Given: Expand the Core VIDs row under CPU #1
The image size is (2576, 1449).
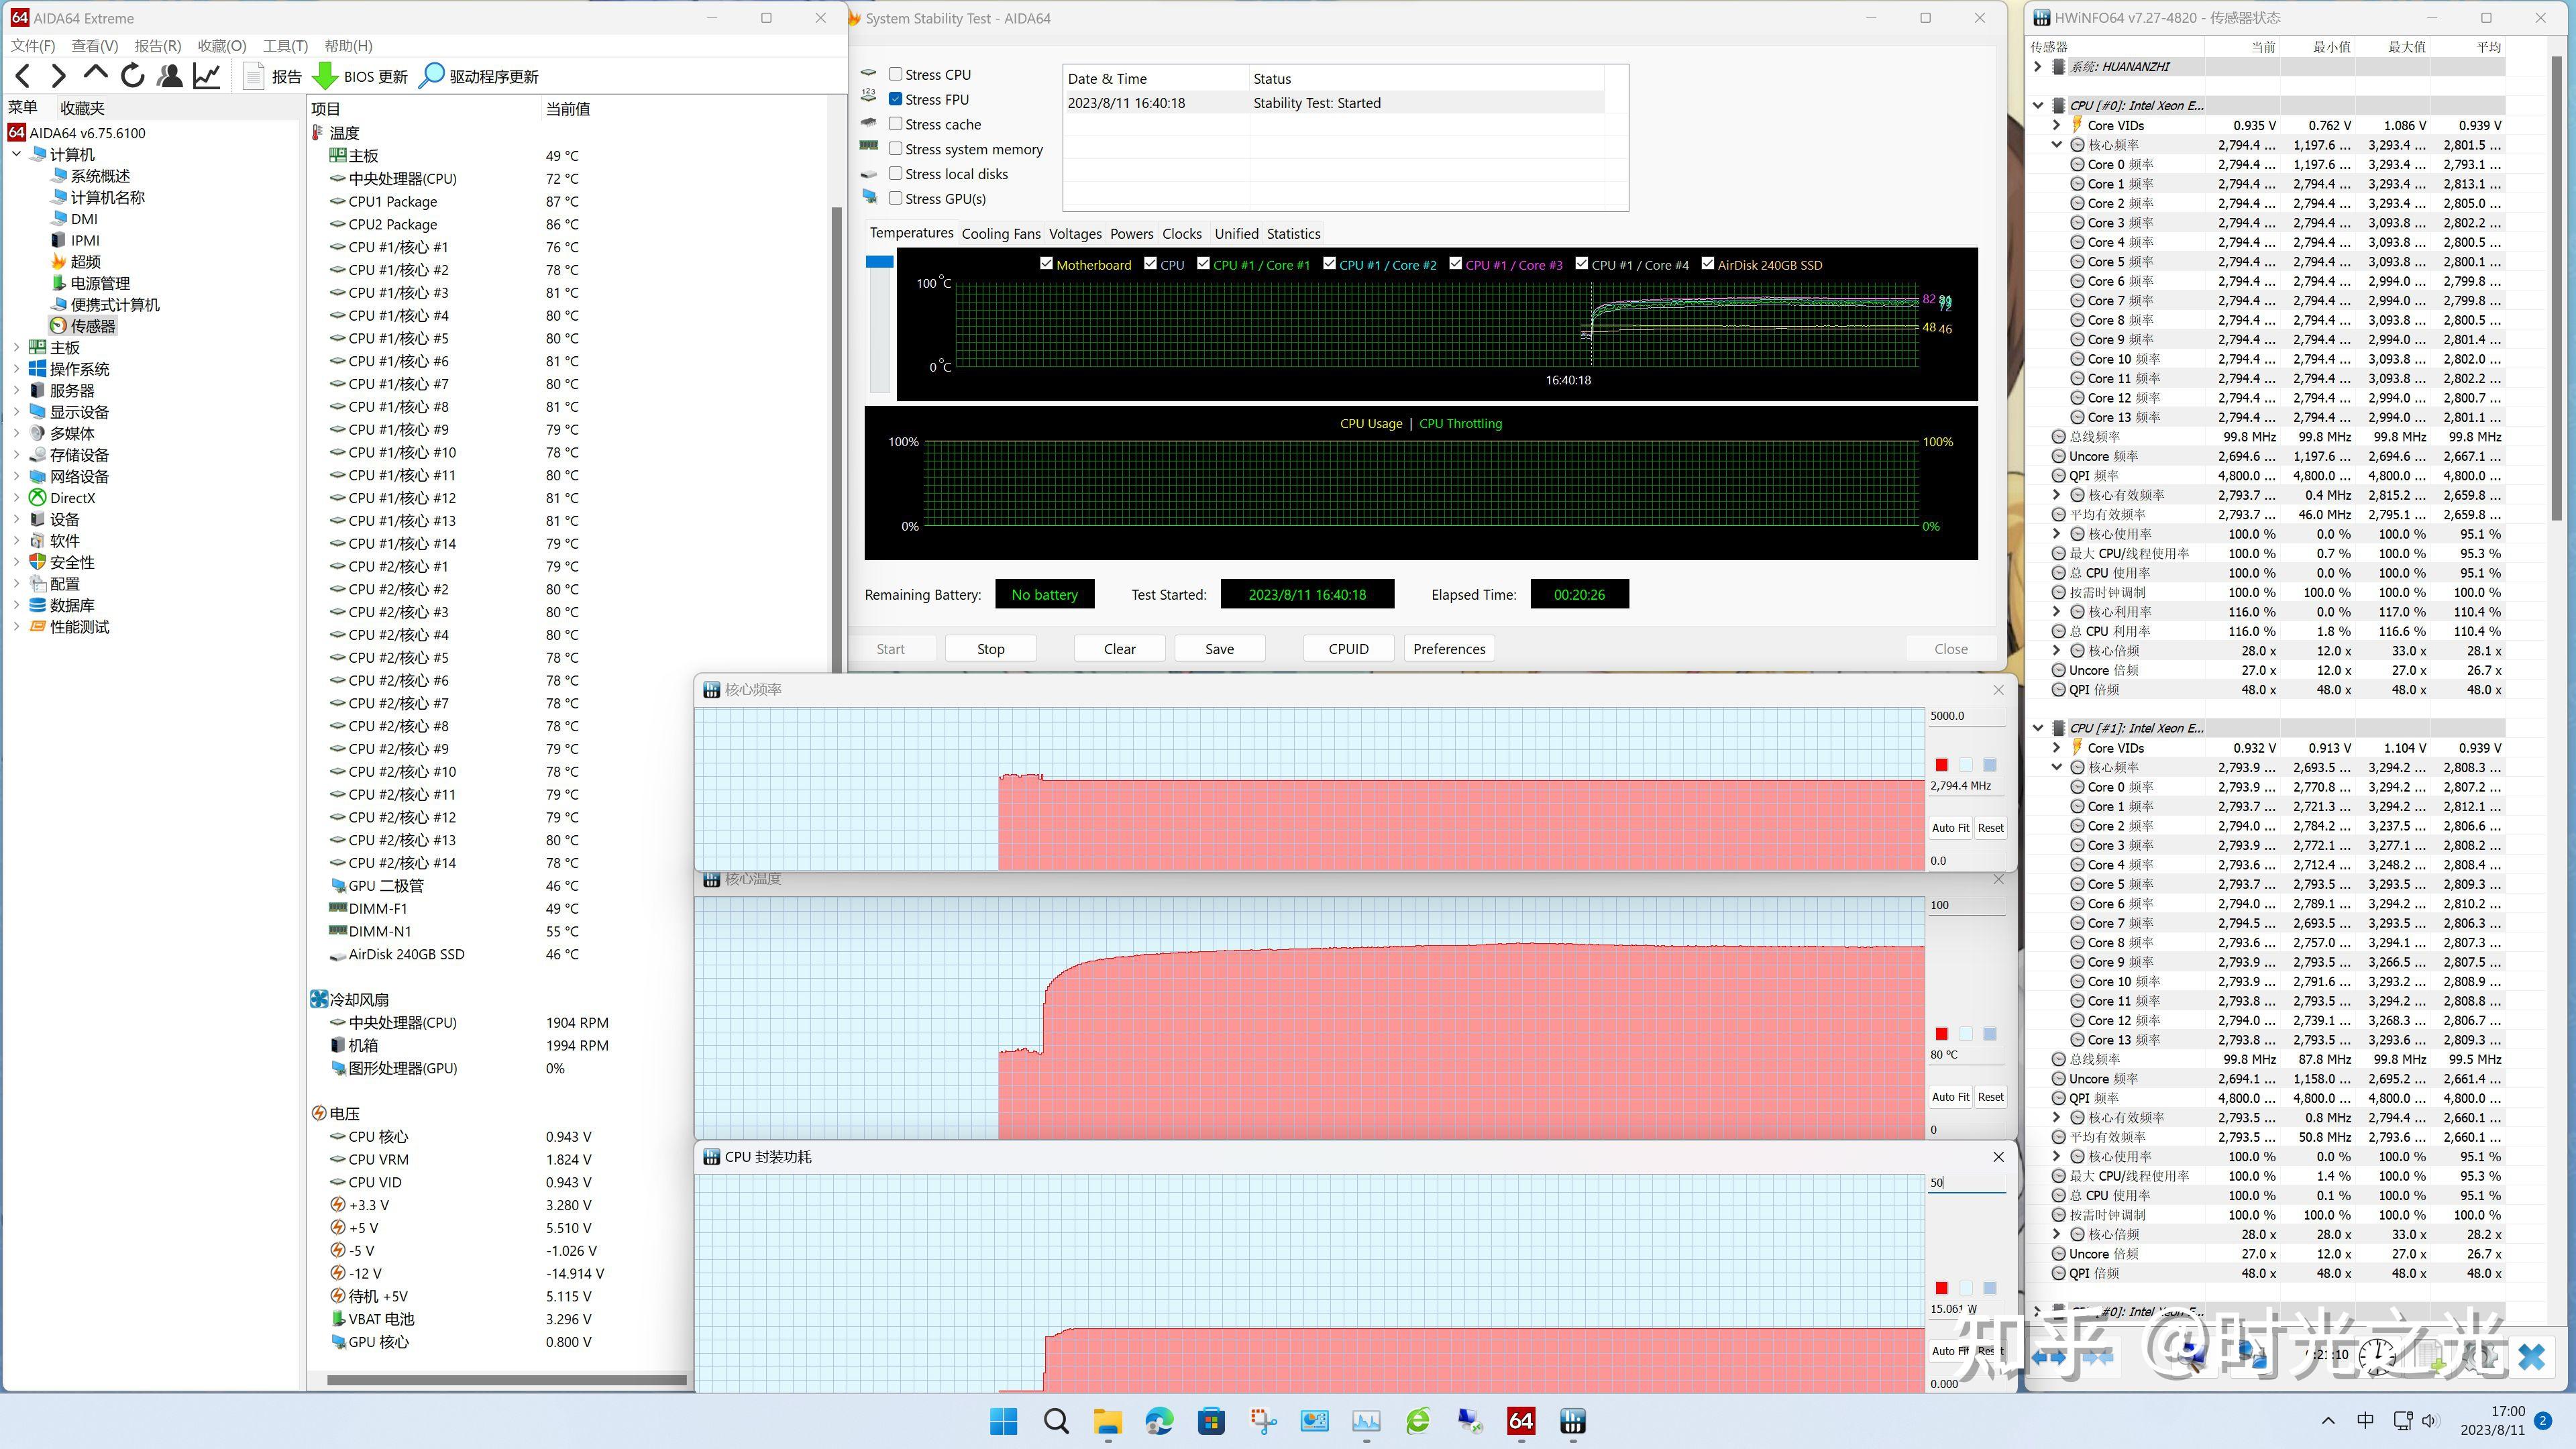Looking at the screenshot, I should 2057,747.
